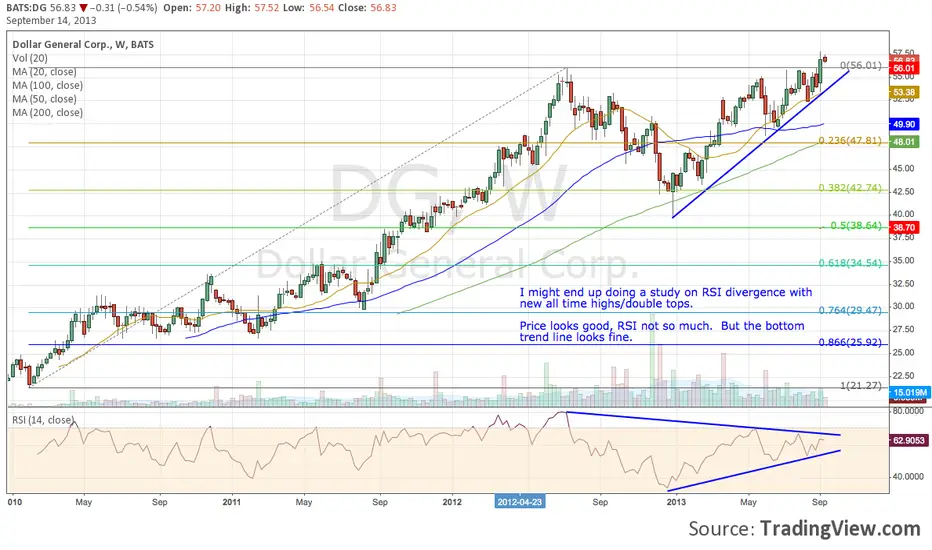Click the gold 53.38 price tag

pyautogui.click(x=904, y=92)
